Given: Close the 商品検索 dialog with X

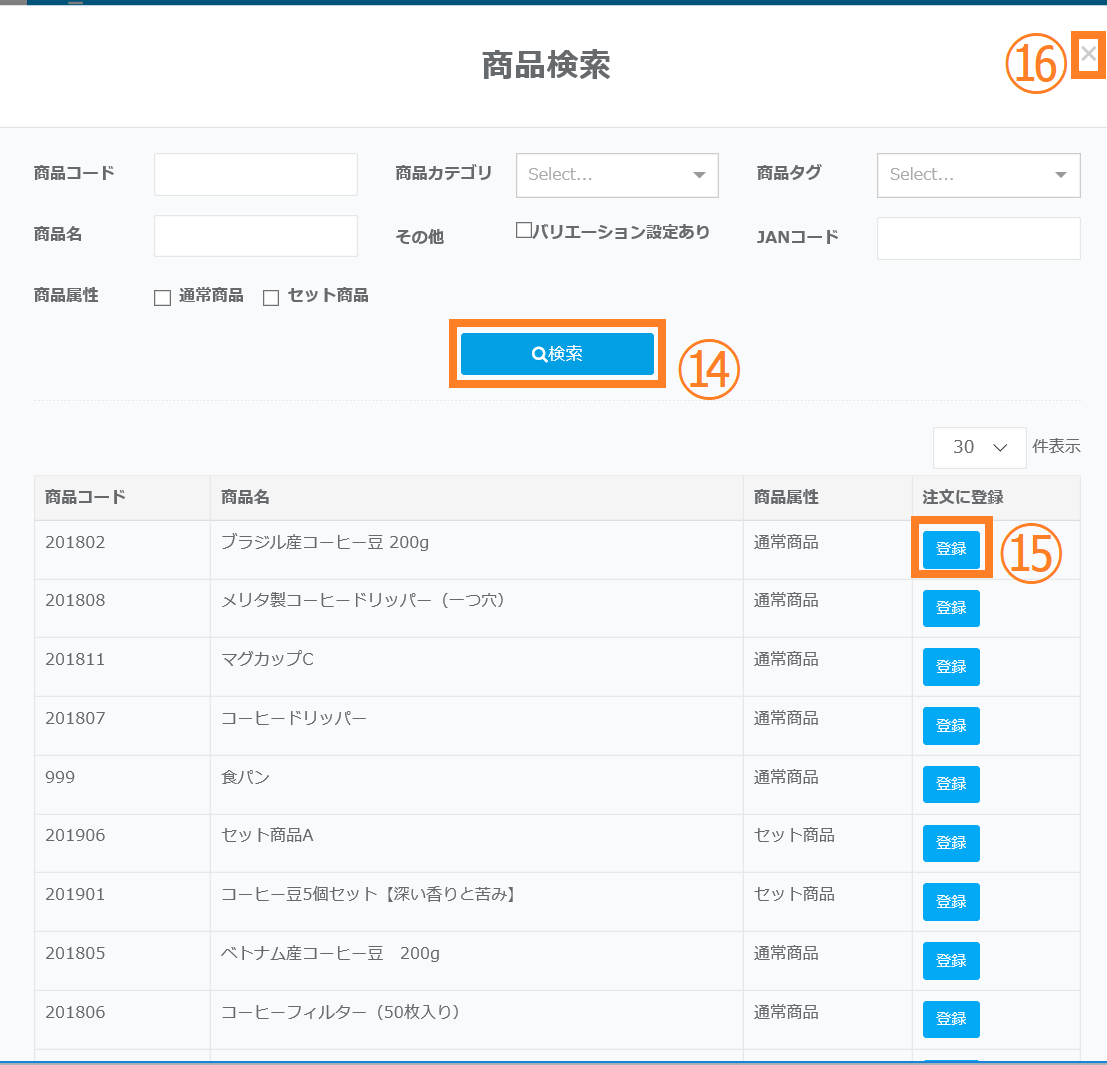Looking at the screenshot, I should (1088, 55).
